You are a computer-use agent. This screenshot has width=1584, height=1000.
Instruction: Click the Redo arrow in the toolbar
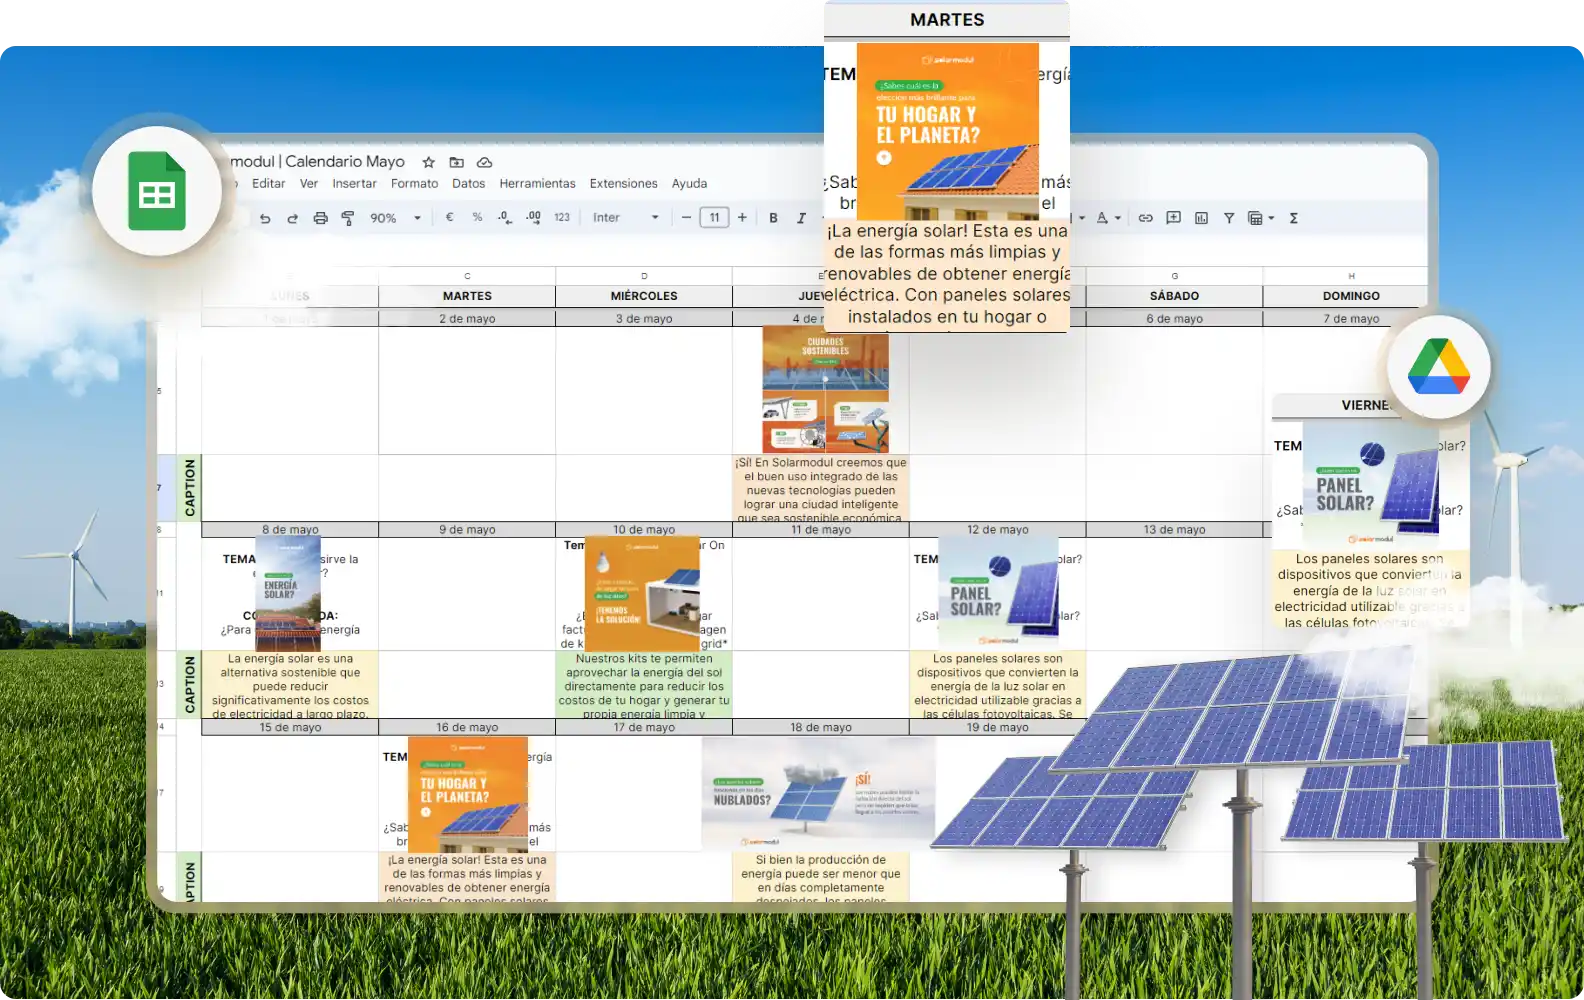pos(292,218)
